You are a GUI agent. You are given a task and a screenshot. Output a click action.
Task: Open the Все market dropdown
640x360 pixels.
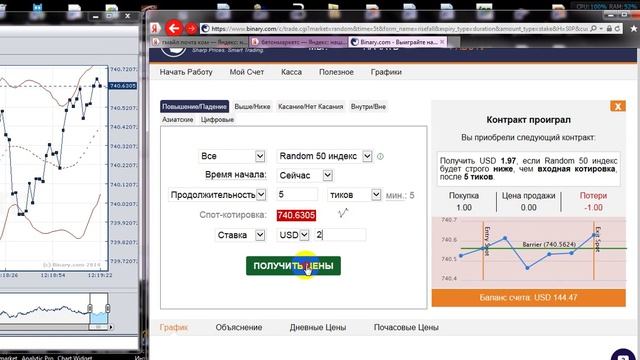[x=232, y=156]
